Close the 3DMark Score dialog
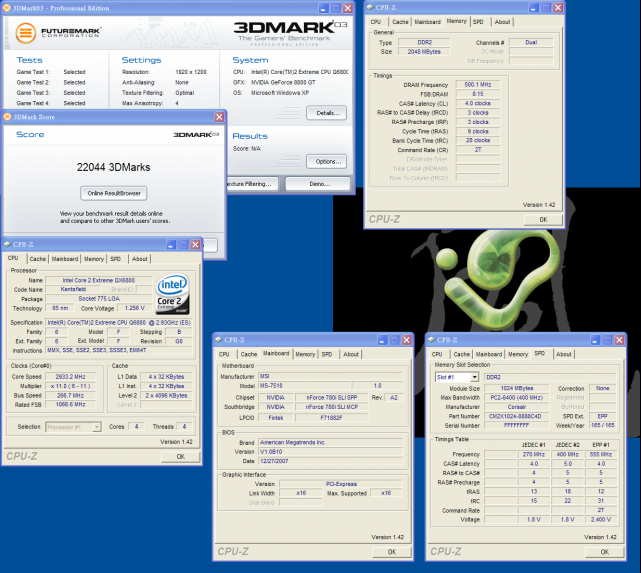Screen dimensions: 641x573 tap(219, 117)
